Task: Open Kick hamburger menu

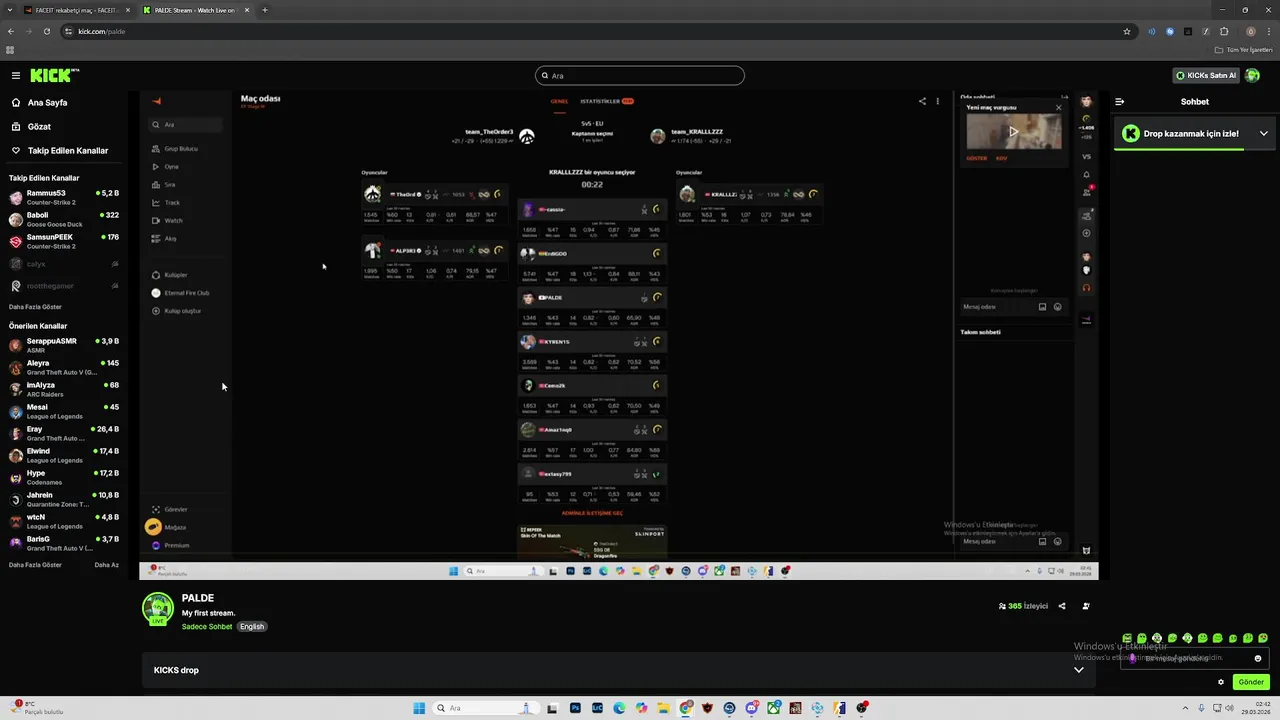Action: (16, 75)
